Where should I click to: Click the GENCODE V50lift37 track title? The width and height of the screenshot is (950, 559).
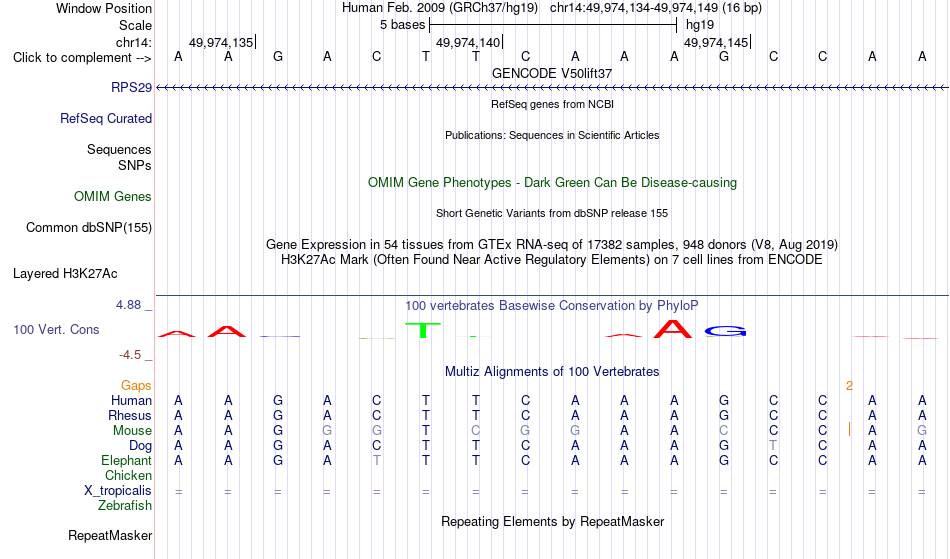coord(552,74)
